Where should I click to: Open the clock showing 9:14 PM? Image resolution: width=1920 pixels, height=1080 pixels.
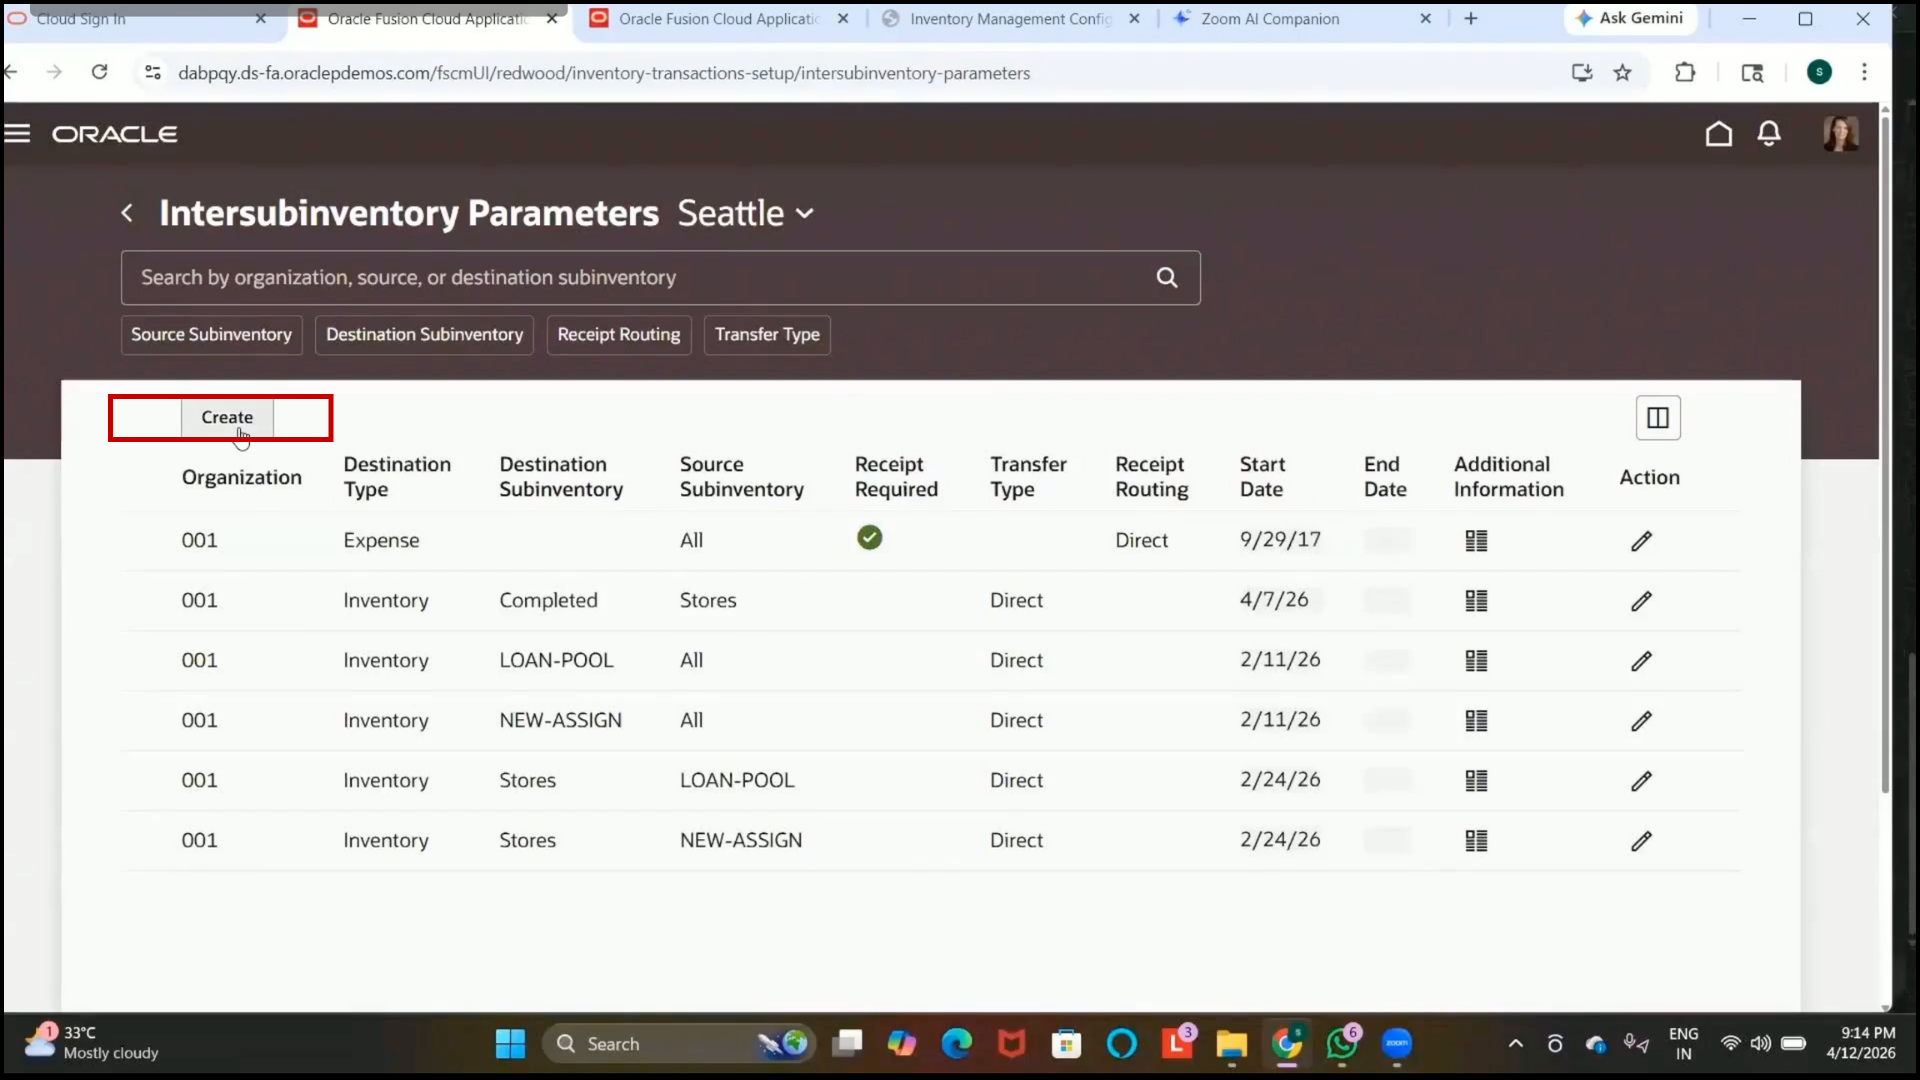click(1860, 1043)
